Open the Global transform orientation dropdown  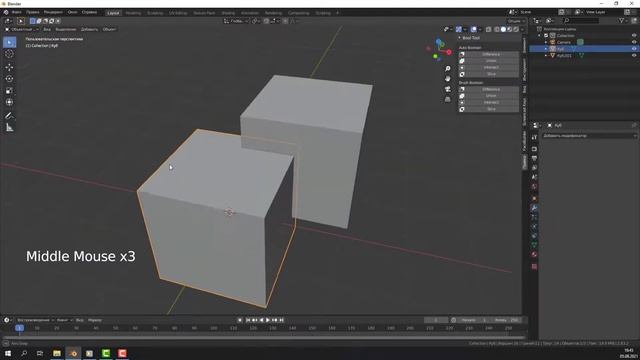coord(236,21)
